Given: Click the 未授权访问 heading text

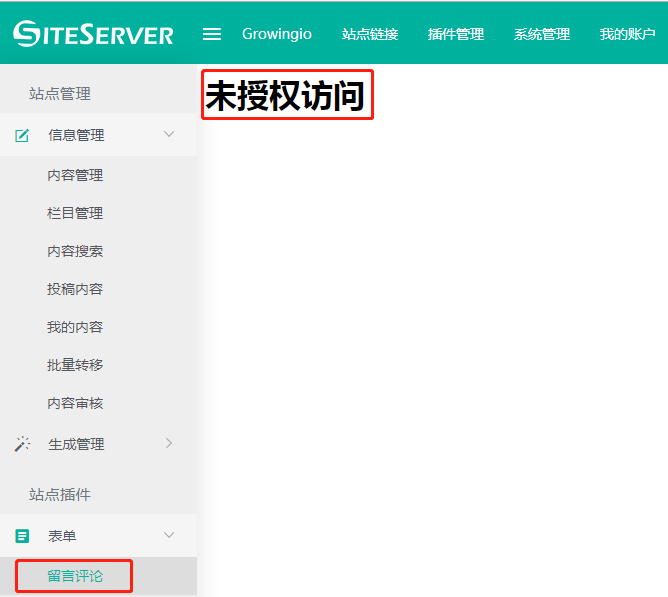Looking at the screenshot, I should (285, 95).
